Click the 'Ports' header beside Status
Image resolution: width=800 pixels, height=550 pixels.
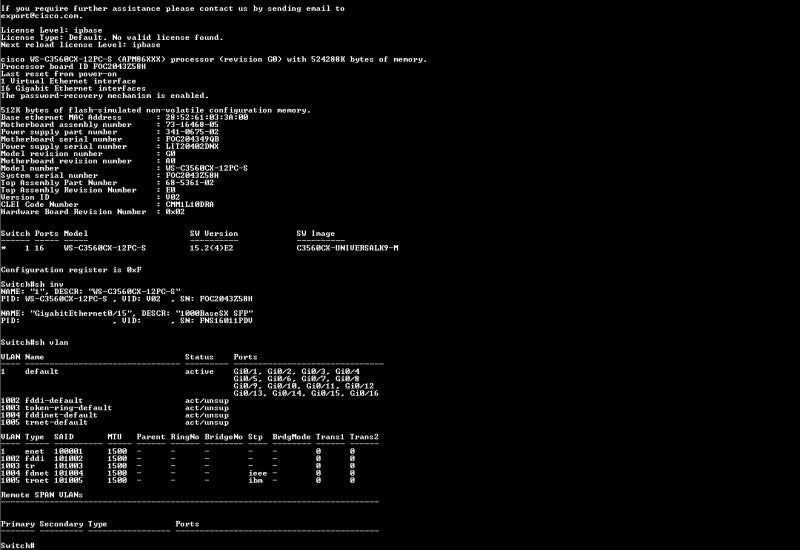[x=245, y=357]
